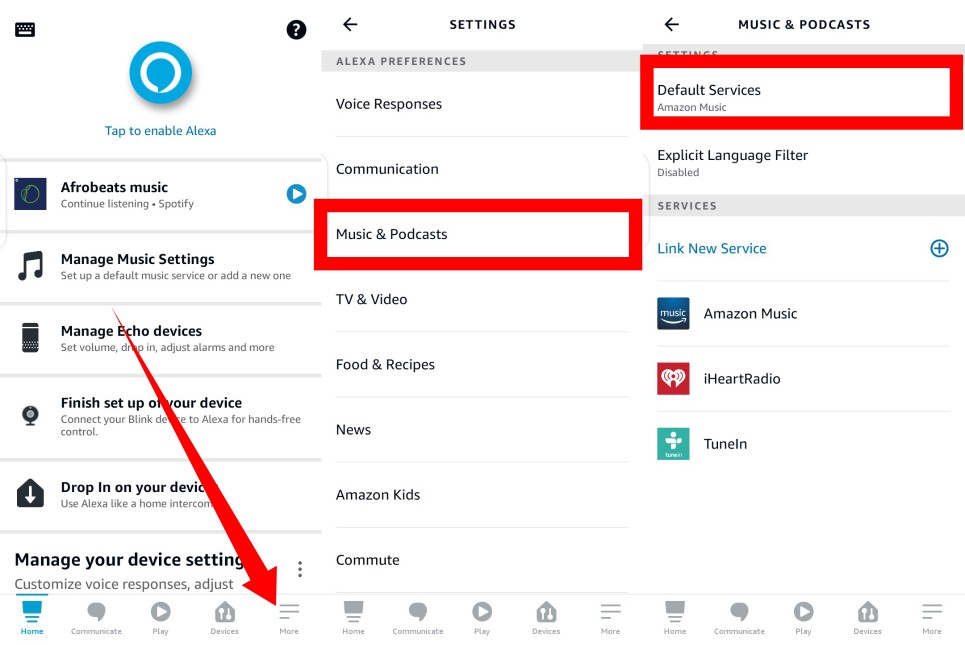The width and height of the screenshot is (965, 645).
Task: Open Manage Music Settings card
Action: 161,266
